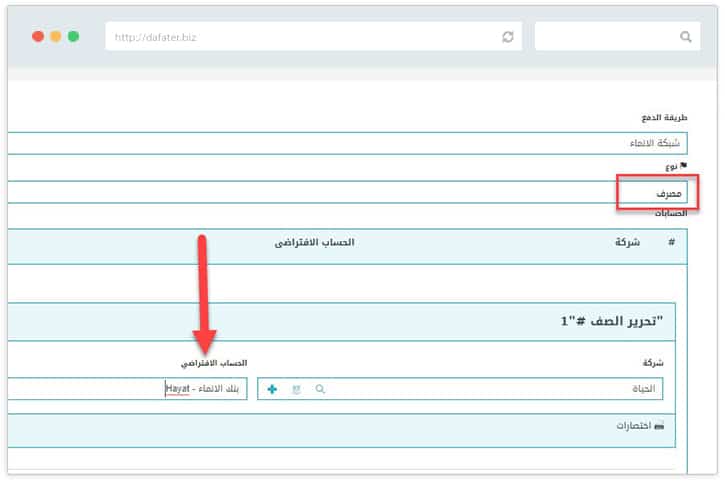This screenshot has height=485, width=725.
Task: Click the الحساب الافتراضي field with Hayat
Action: tap(130, 389)
